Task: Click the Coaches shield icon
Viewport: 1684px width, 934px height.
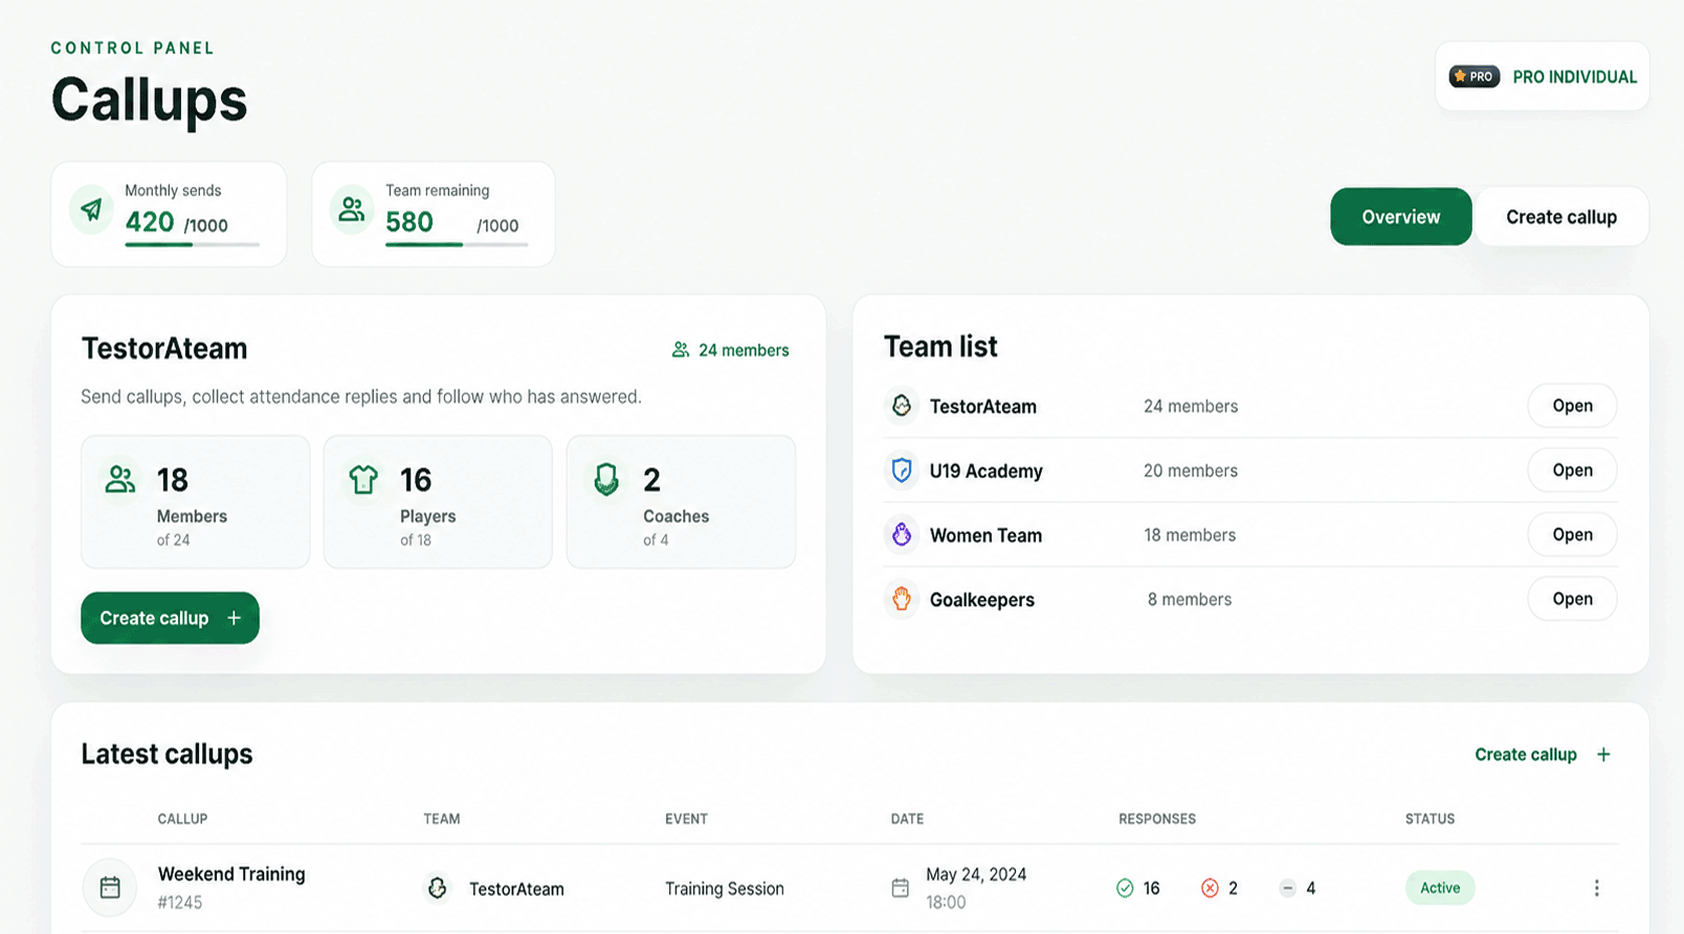Action: tap(606, 480)
